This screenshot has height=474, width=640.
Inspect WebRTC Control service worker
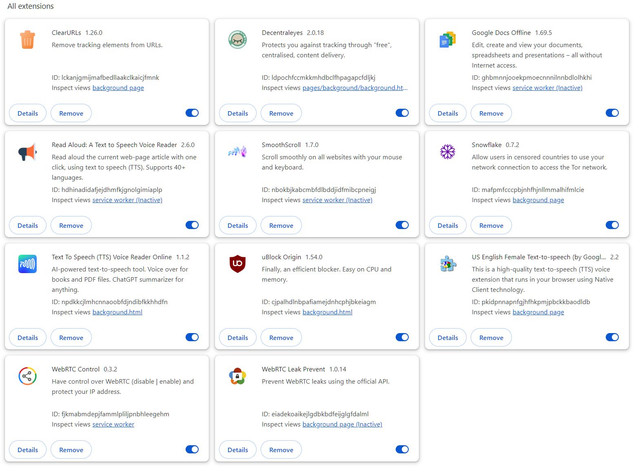coord(113,425)
